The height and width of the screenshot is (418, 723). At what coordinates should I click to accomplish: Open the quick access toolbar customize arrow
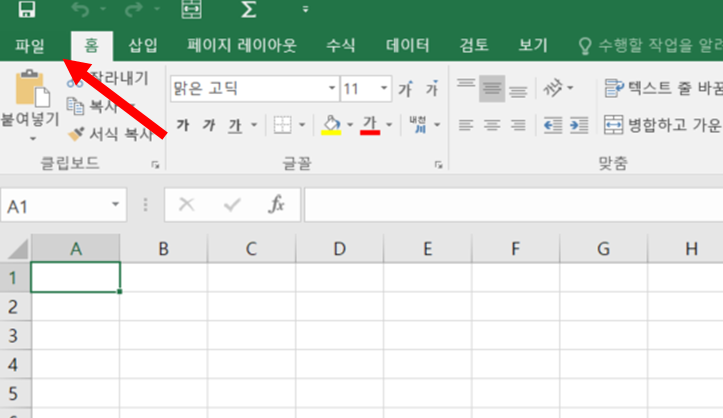coord(305,9)
